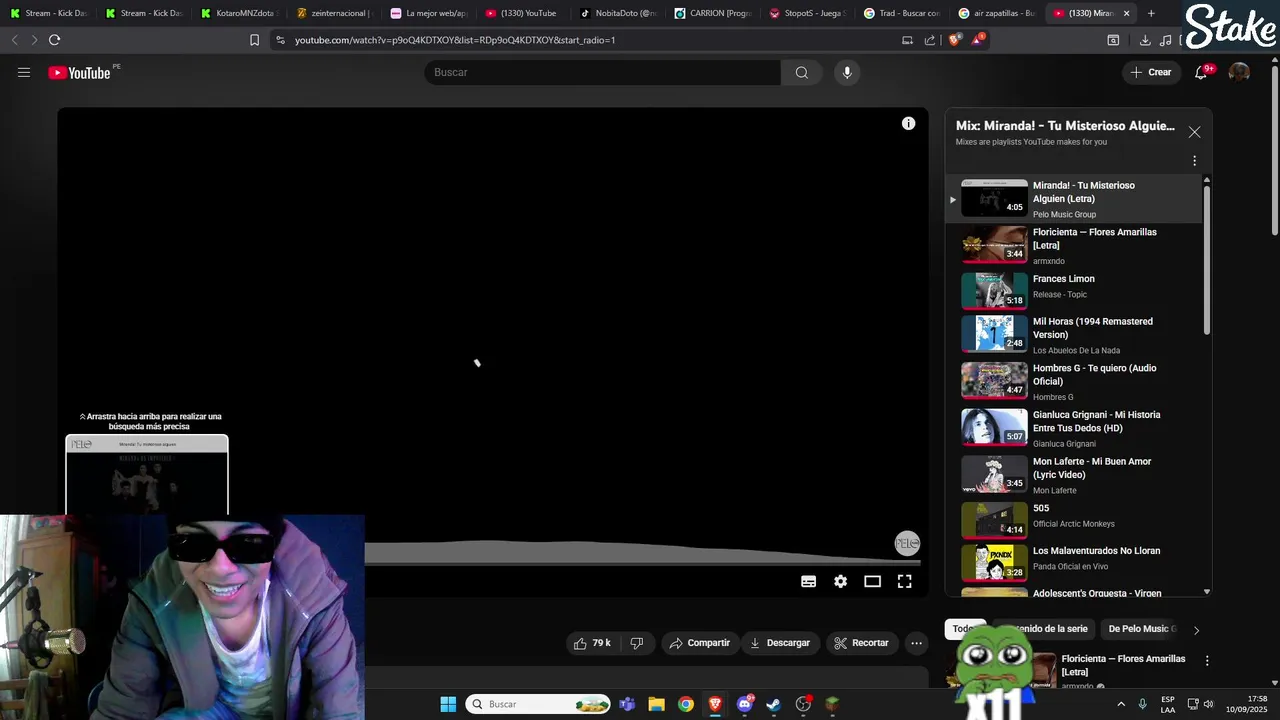Select the De Pelo Music Group chip

pyautogui.click(x=1142, y=629)
